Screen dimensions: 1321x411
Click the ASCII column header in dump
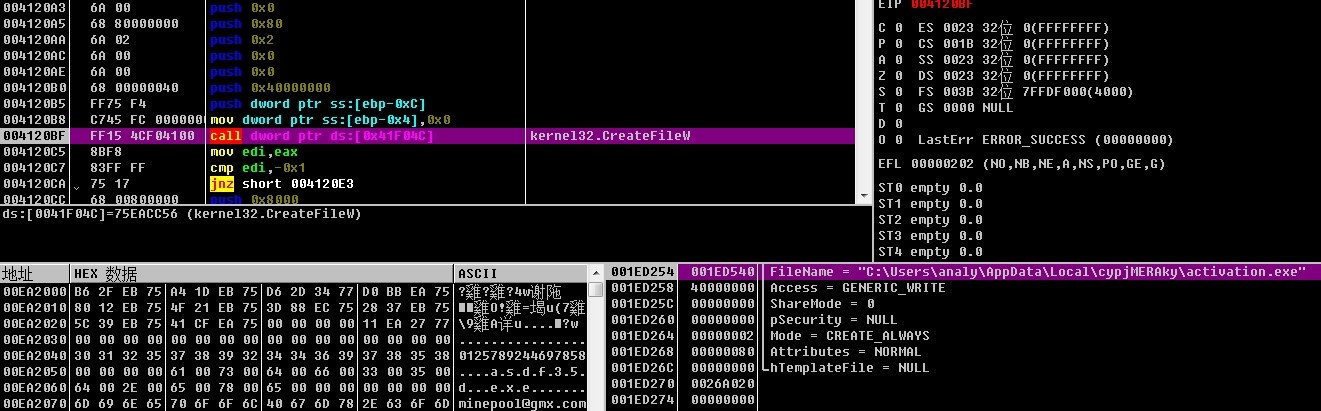click(x=521, y=273)
